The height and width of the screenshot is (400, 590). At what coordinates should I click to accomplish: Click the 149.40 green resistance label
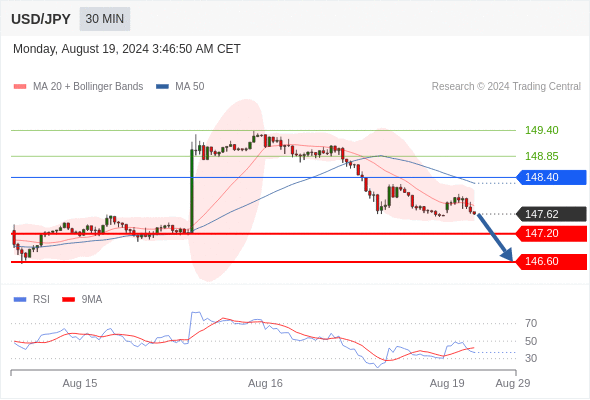pos(541,131)
